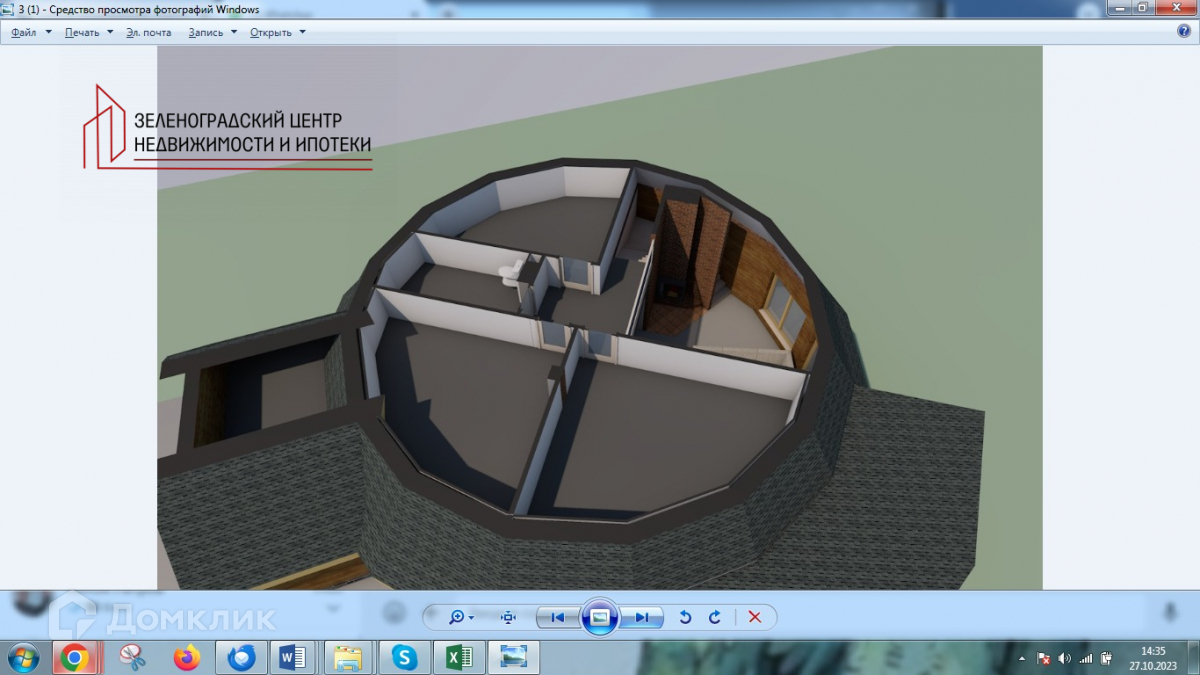Click the Эл. почта menu item
The width and height of the screenshot is (1200, 675).
tap(149, 32)
